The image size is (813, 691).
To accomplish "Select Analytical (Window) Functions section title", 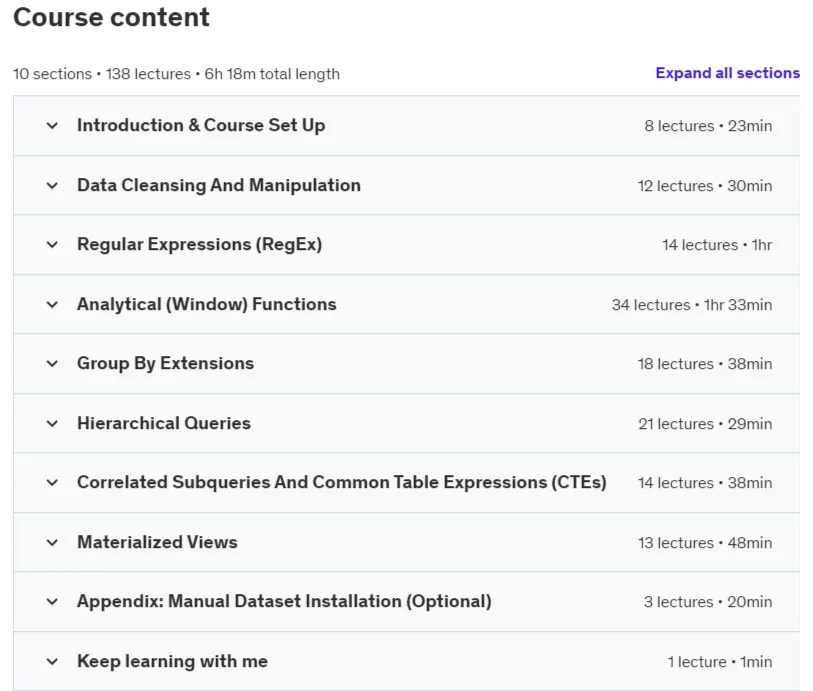I will 207,304.
